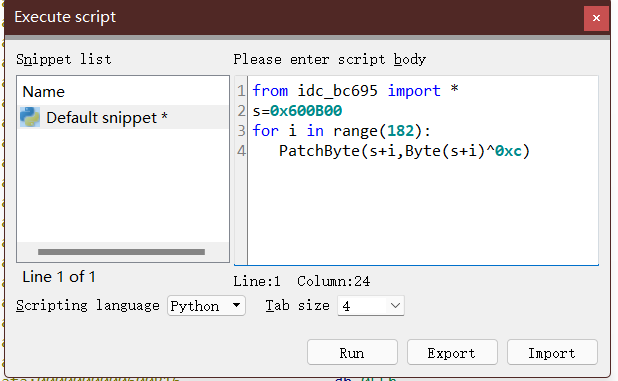Click the PatchByte code line
Viewport: 618px width, 381px height.
pyautogui.click(x=404, y=151)
